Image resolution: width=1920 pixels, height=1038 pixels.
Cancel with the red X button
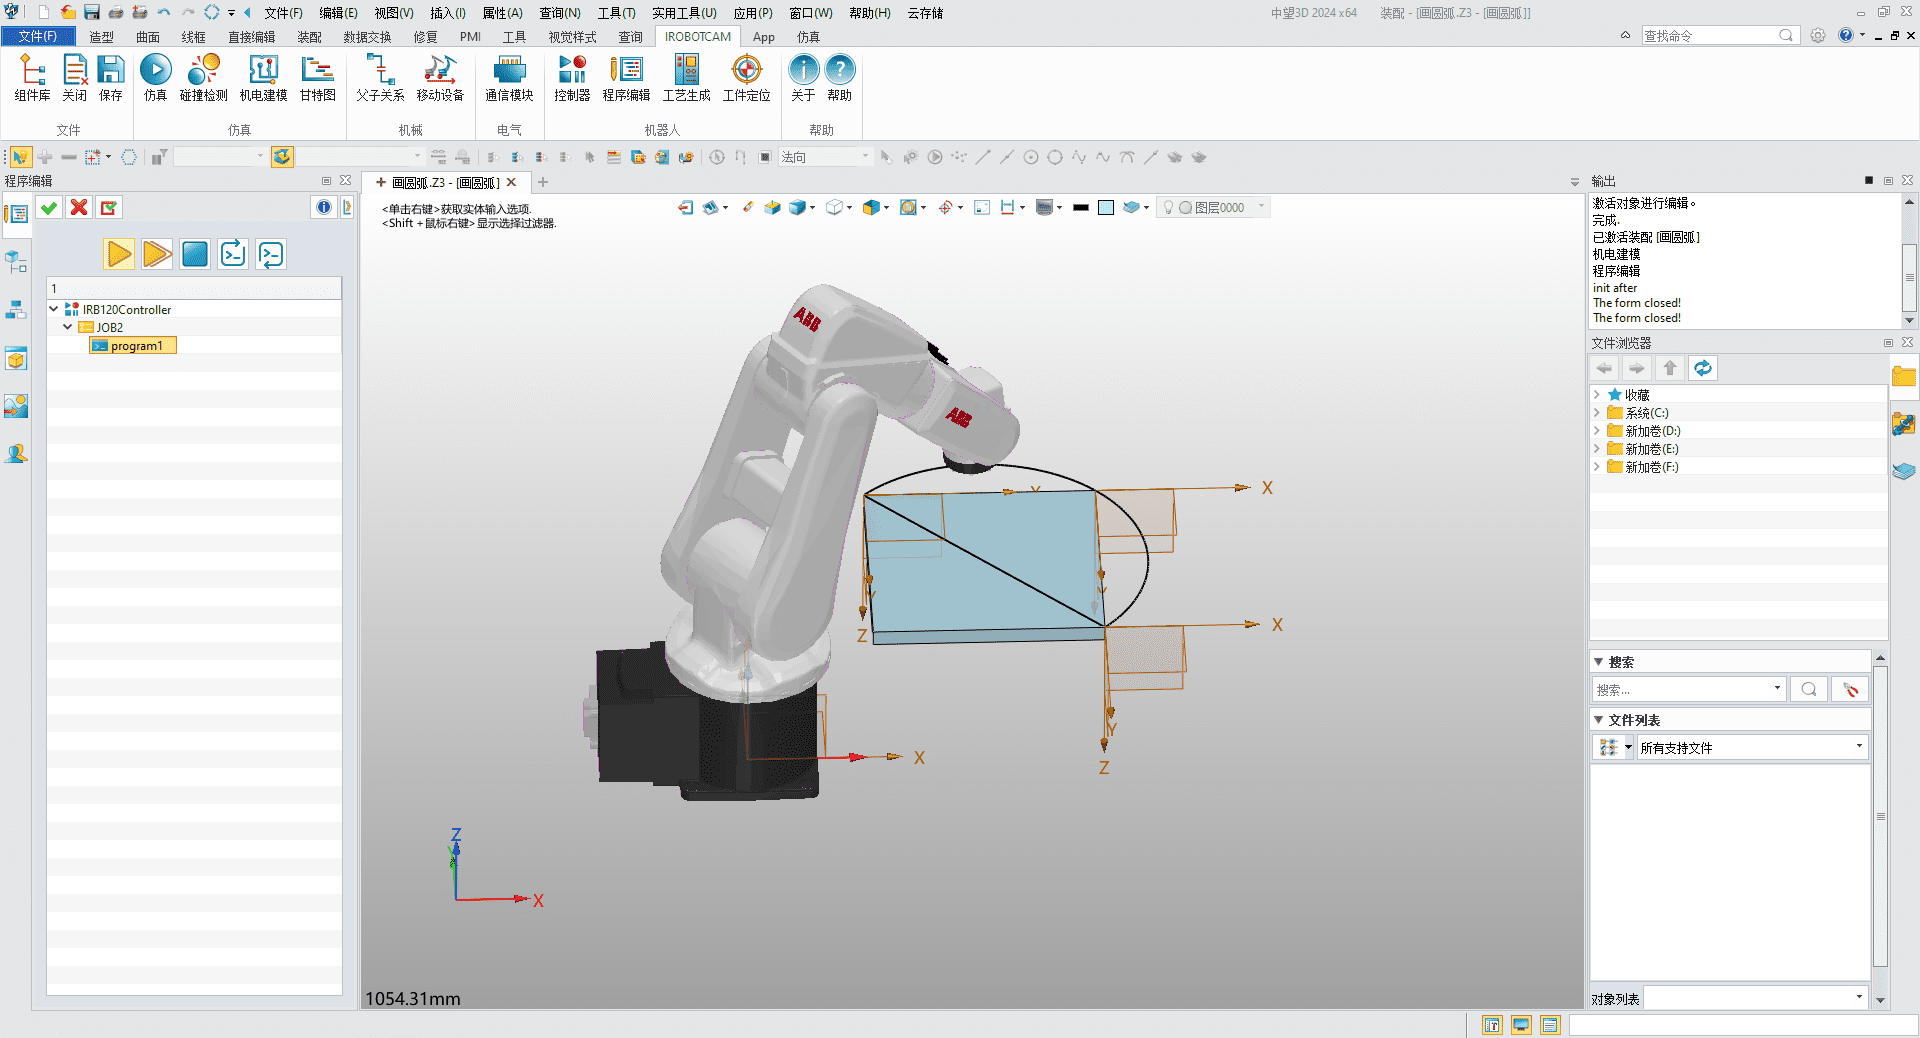click(79, 207)
